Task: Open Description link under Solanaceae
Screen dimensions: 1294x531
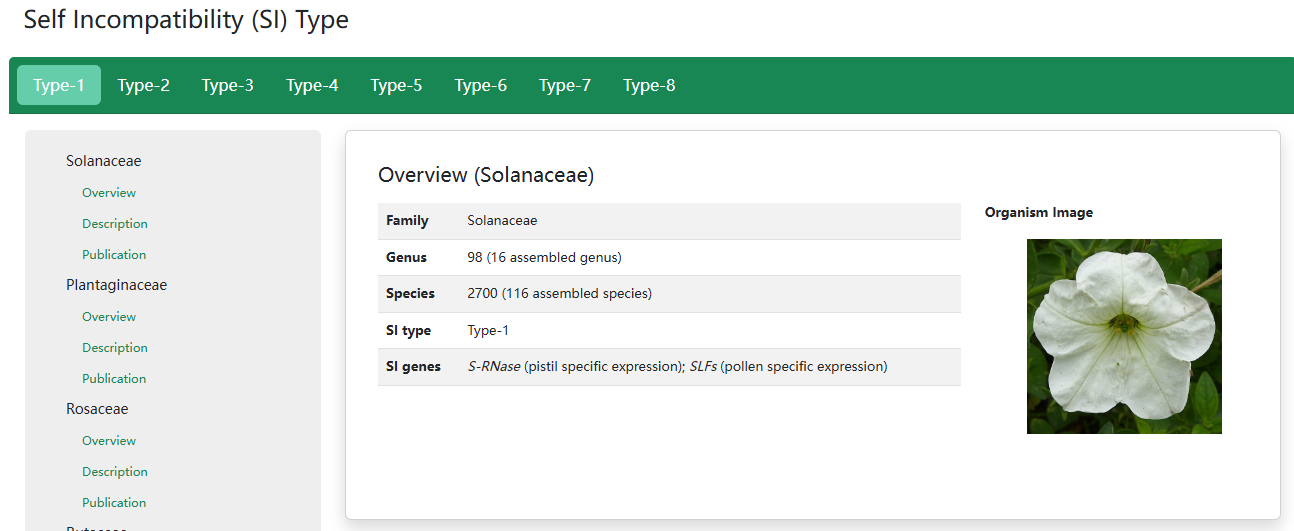Action: [x=115, y=224]
